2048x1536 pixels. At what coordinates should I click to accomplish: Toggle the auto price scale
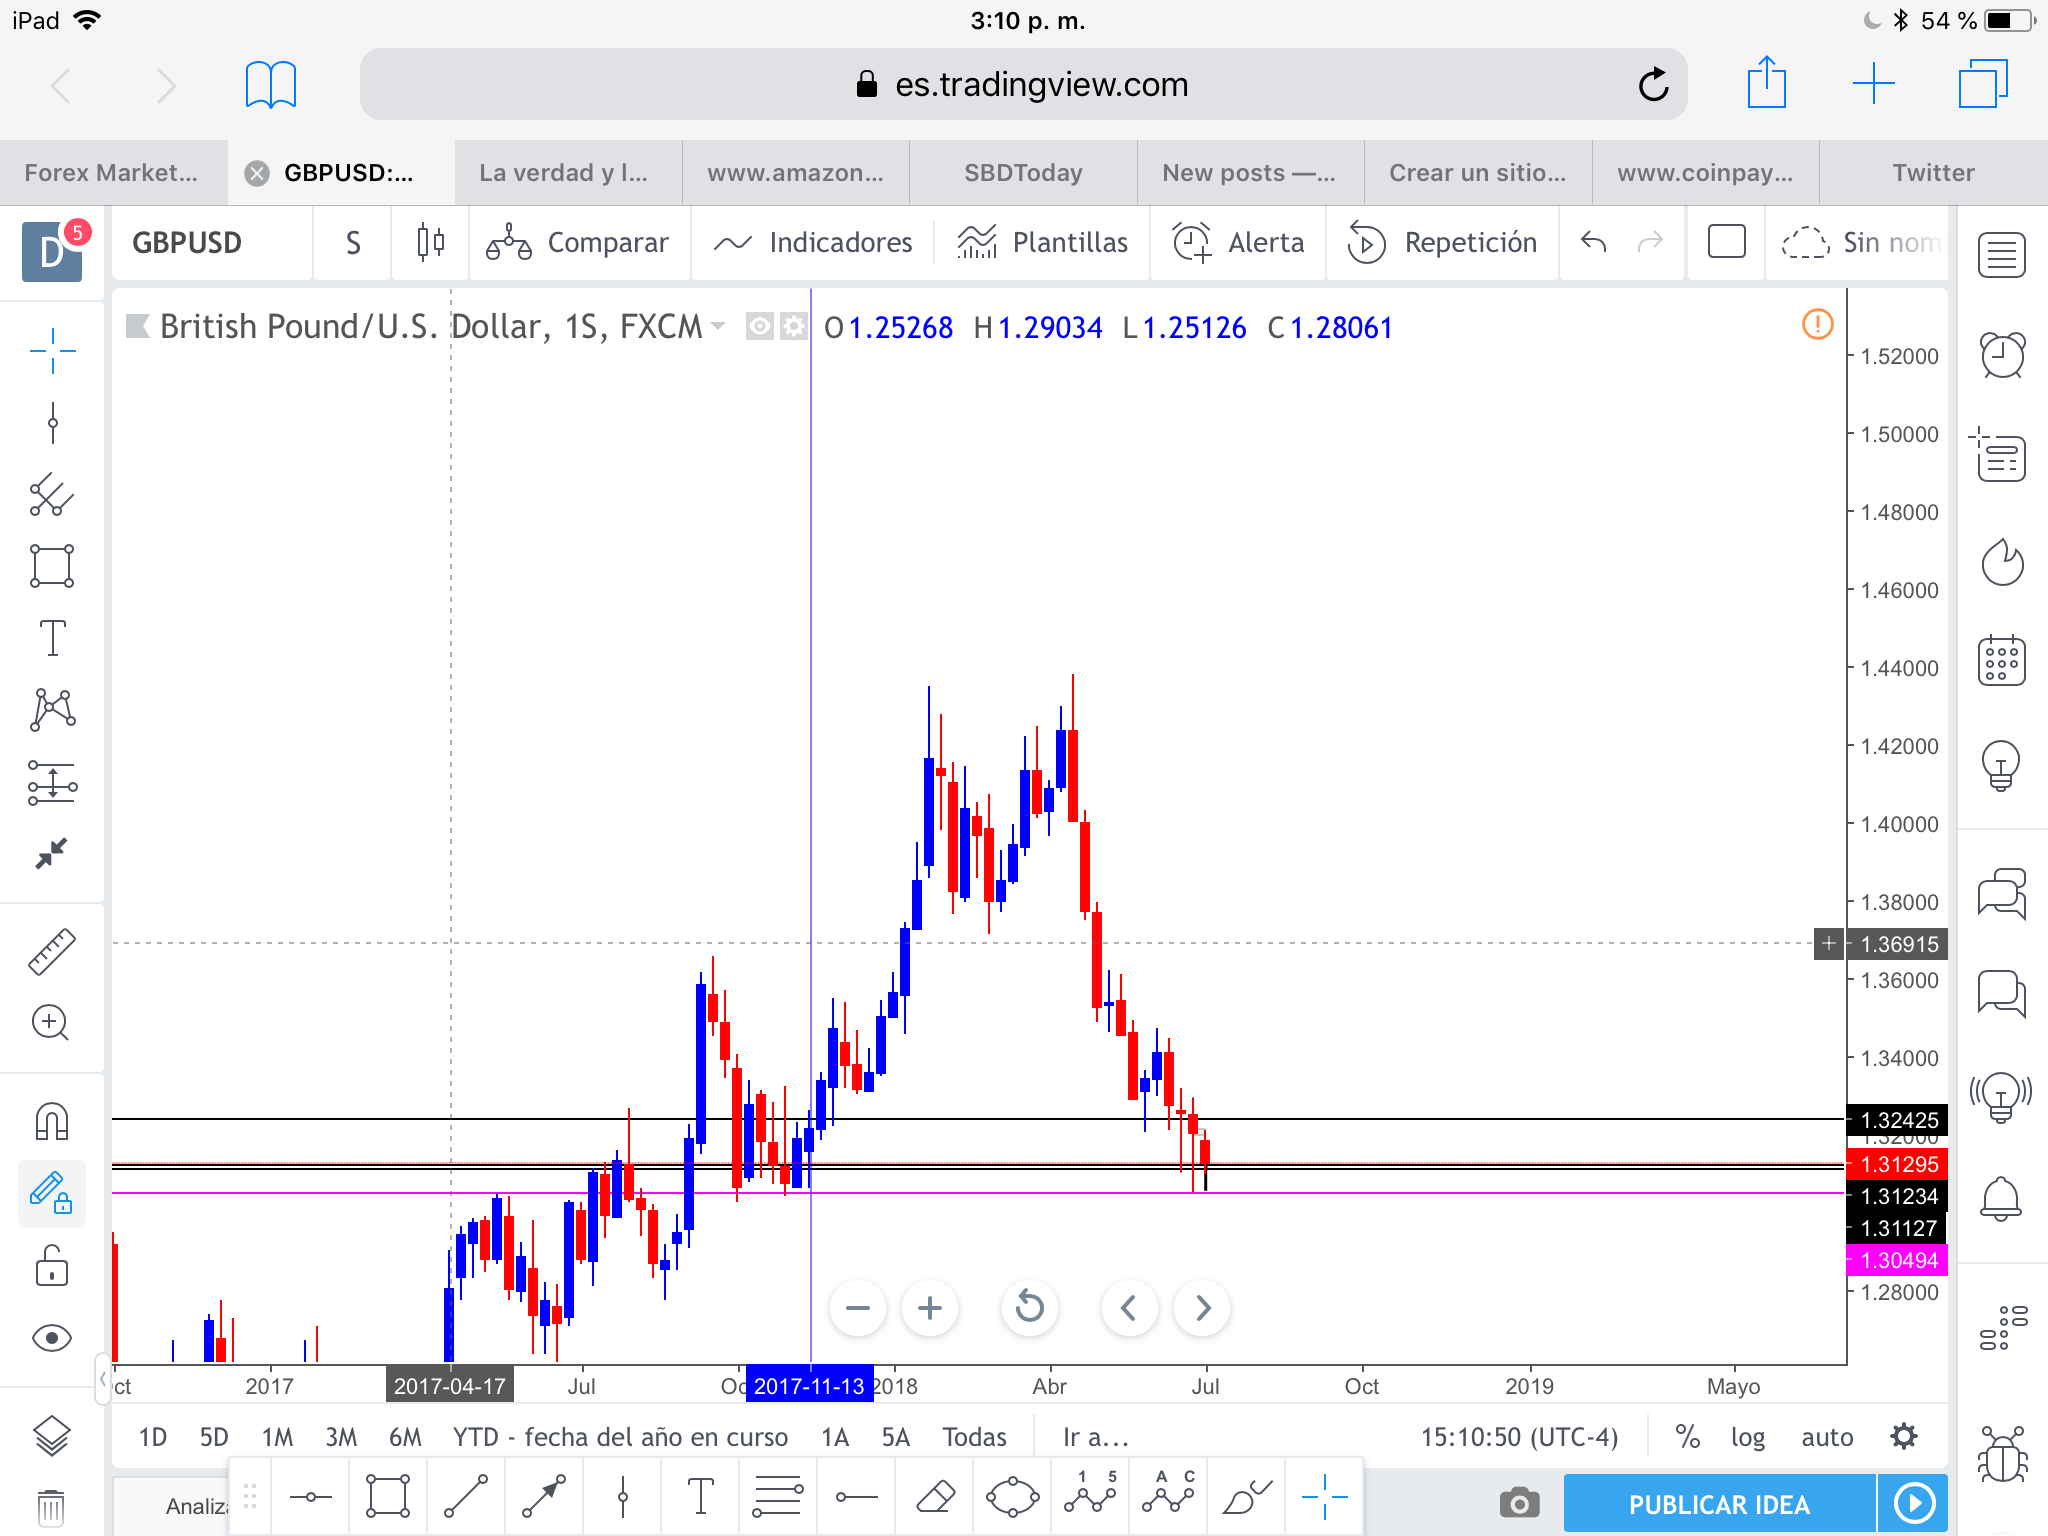(x=1826, y=1437)
